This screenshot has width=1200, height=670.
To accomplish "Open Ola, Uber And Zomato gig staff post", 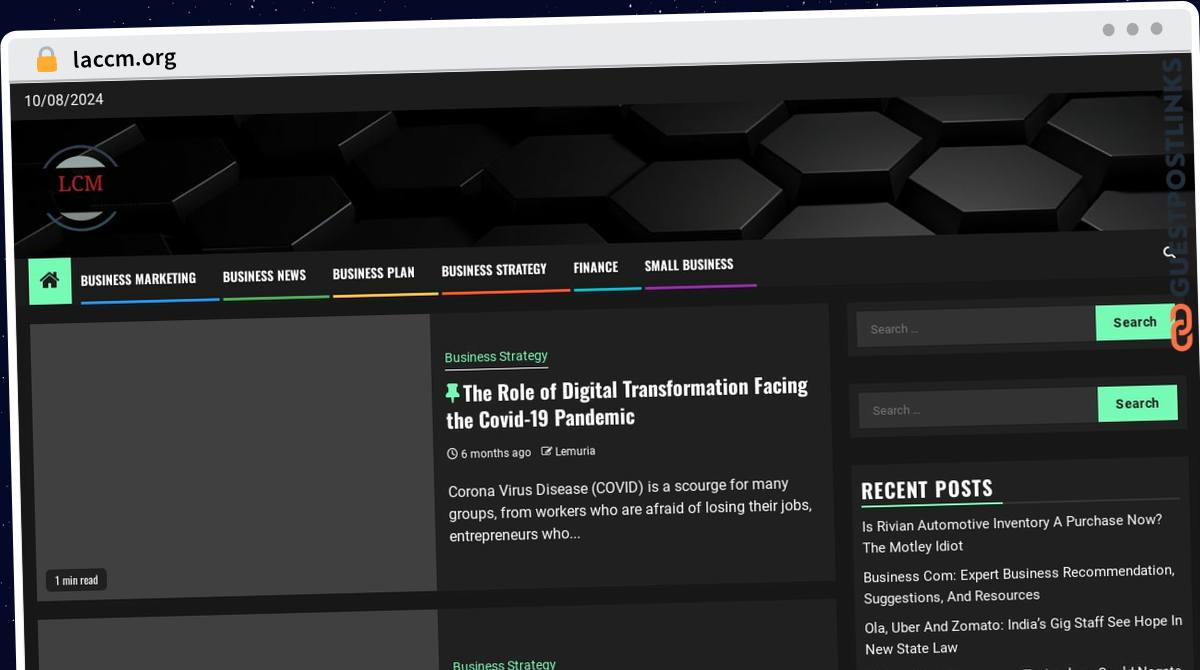I will point(1024,635).
